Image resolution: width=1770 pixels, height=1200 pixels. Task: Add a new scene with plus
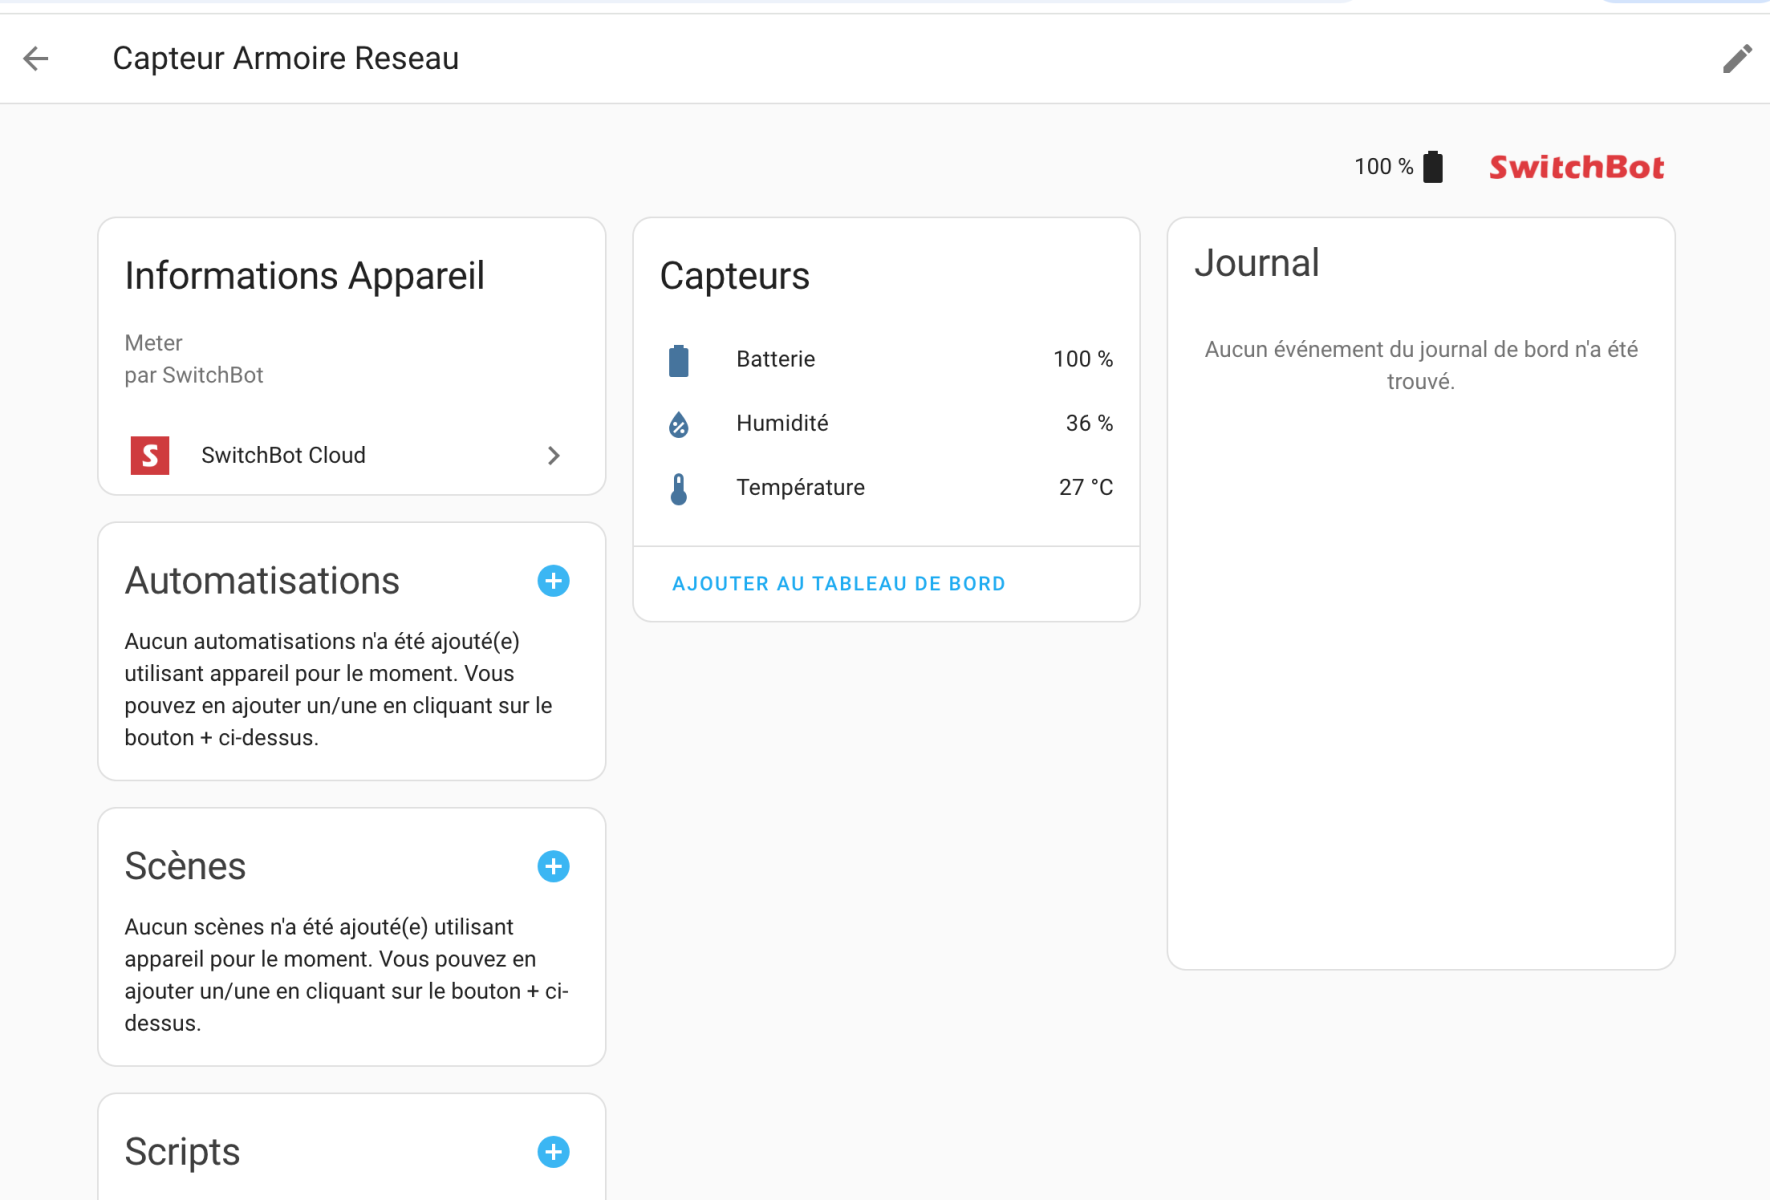point(553,866)
